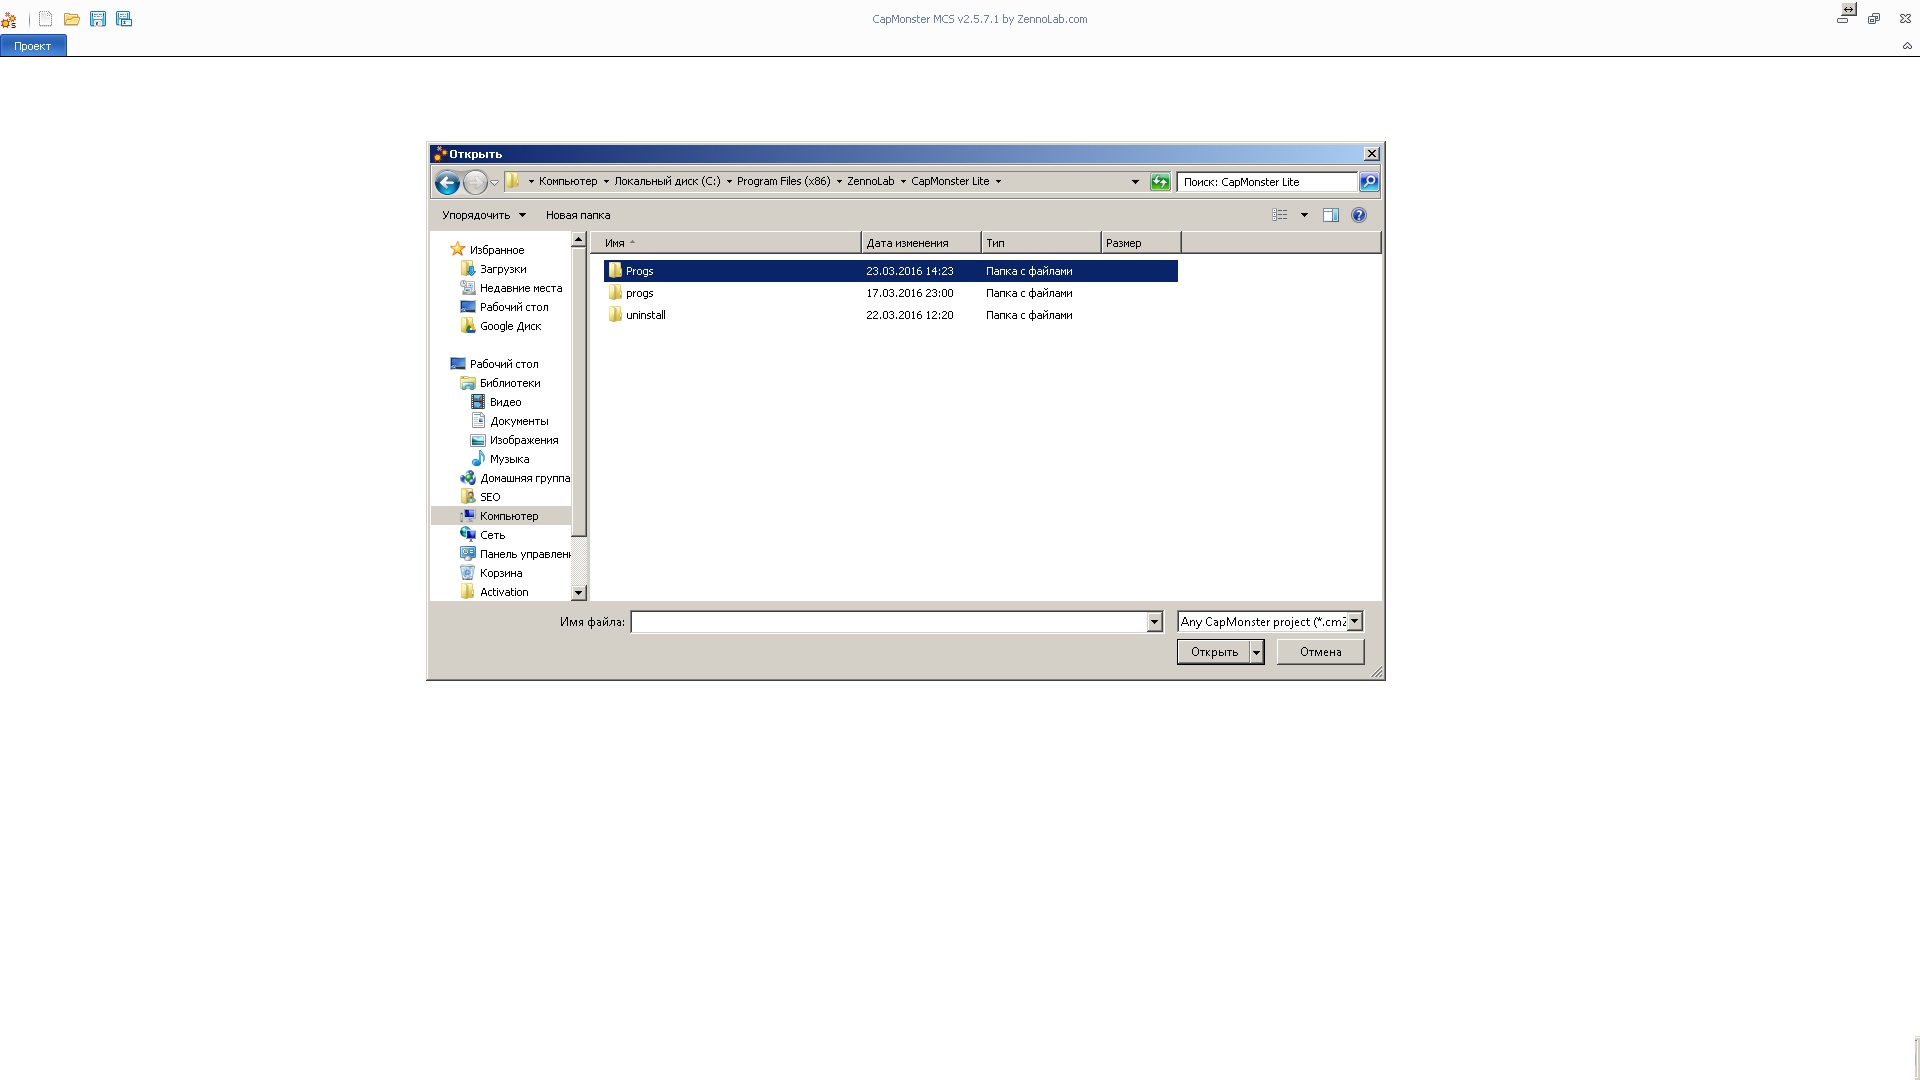1920x1080 pixels.
Task: Click the Отмена button
Action: click(1320, 652)
